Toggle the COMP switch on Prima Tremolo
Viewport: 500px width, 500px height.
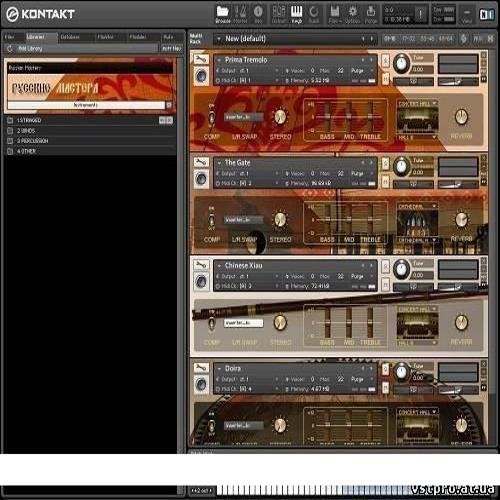(x=211, y=117)
